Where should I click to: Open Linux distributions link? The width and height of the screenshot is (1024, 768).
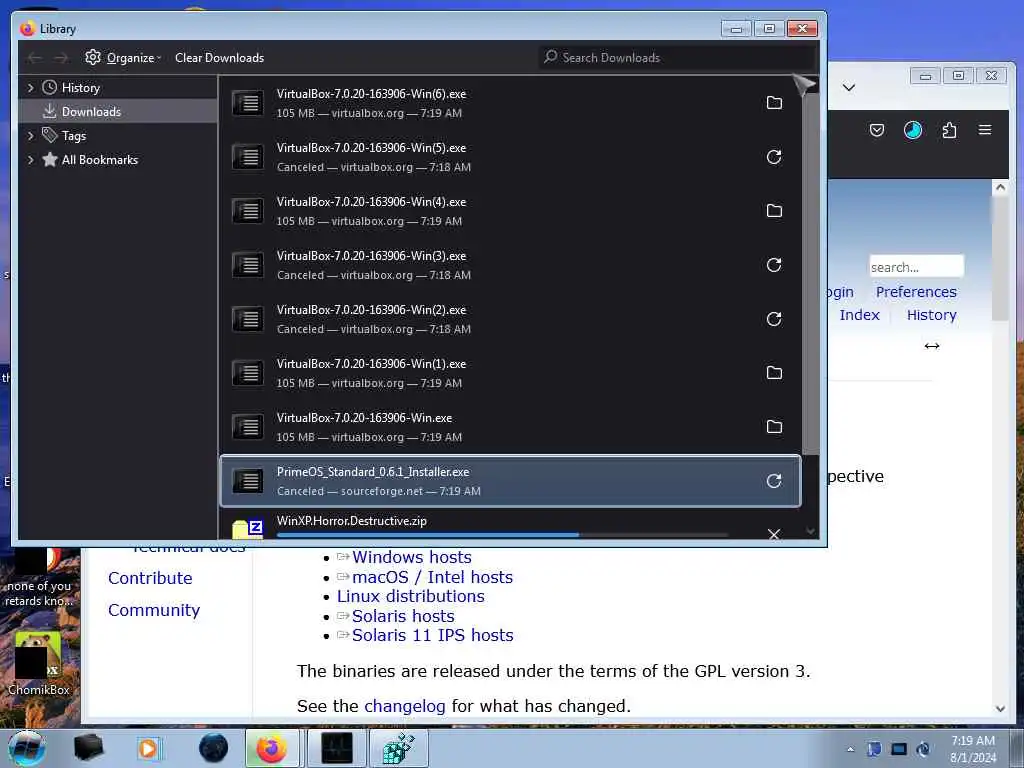click(x=410, y=596)
